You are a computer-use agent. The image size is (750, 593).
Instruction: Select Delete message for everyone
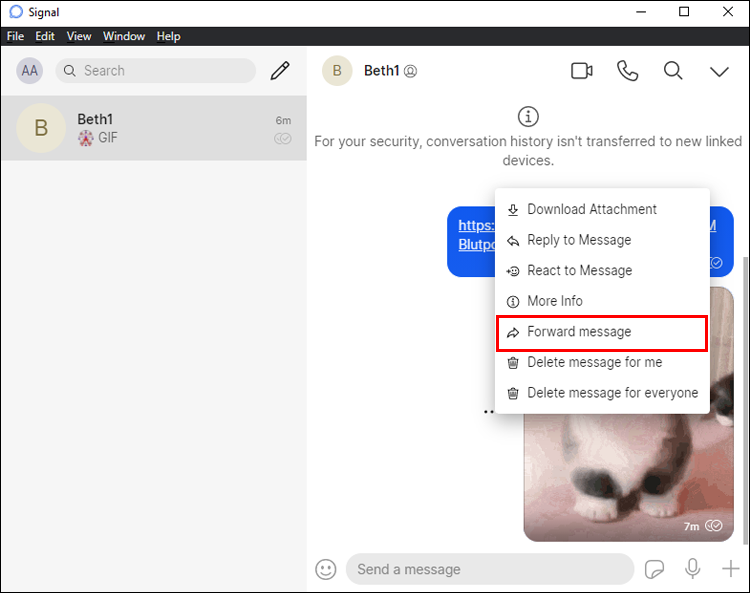tap(602, 393)
